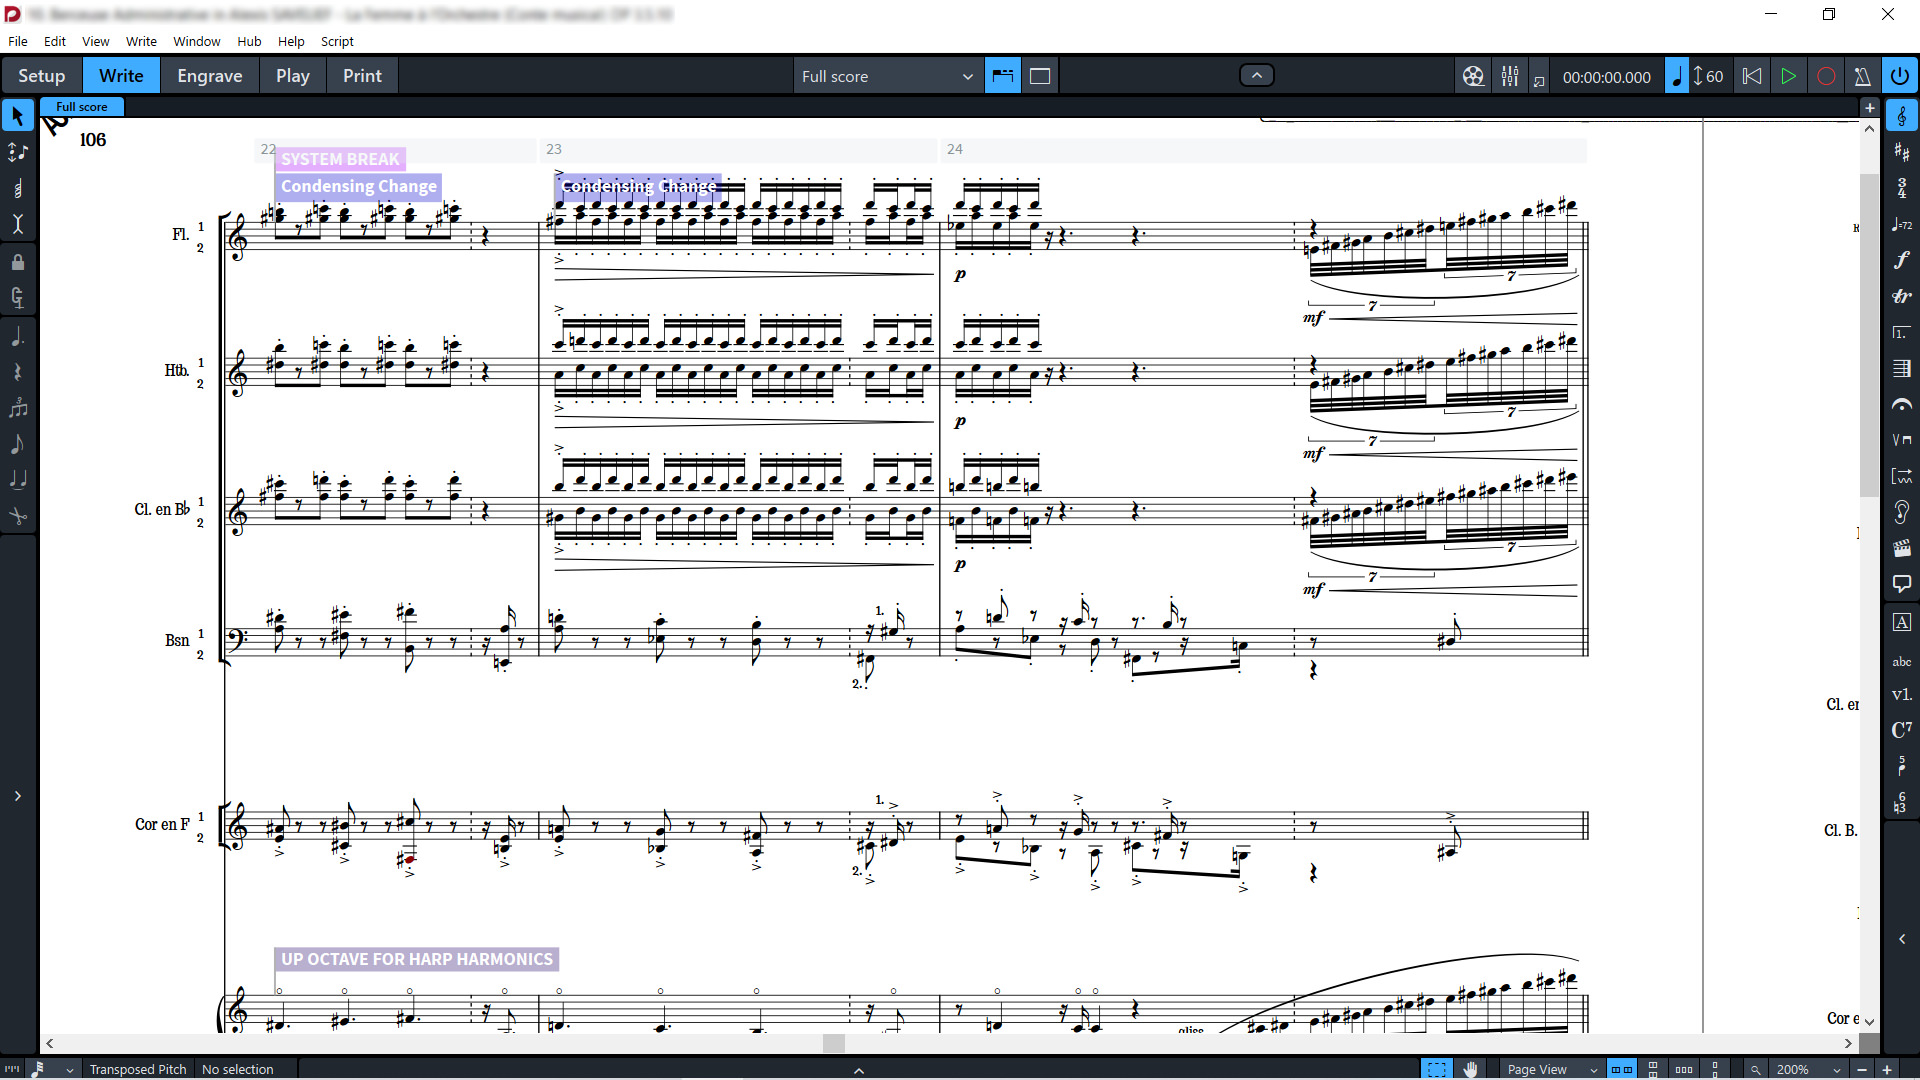Open the File menu
Screen dimensions: 1920x1080
coord(18,41)
